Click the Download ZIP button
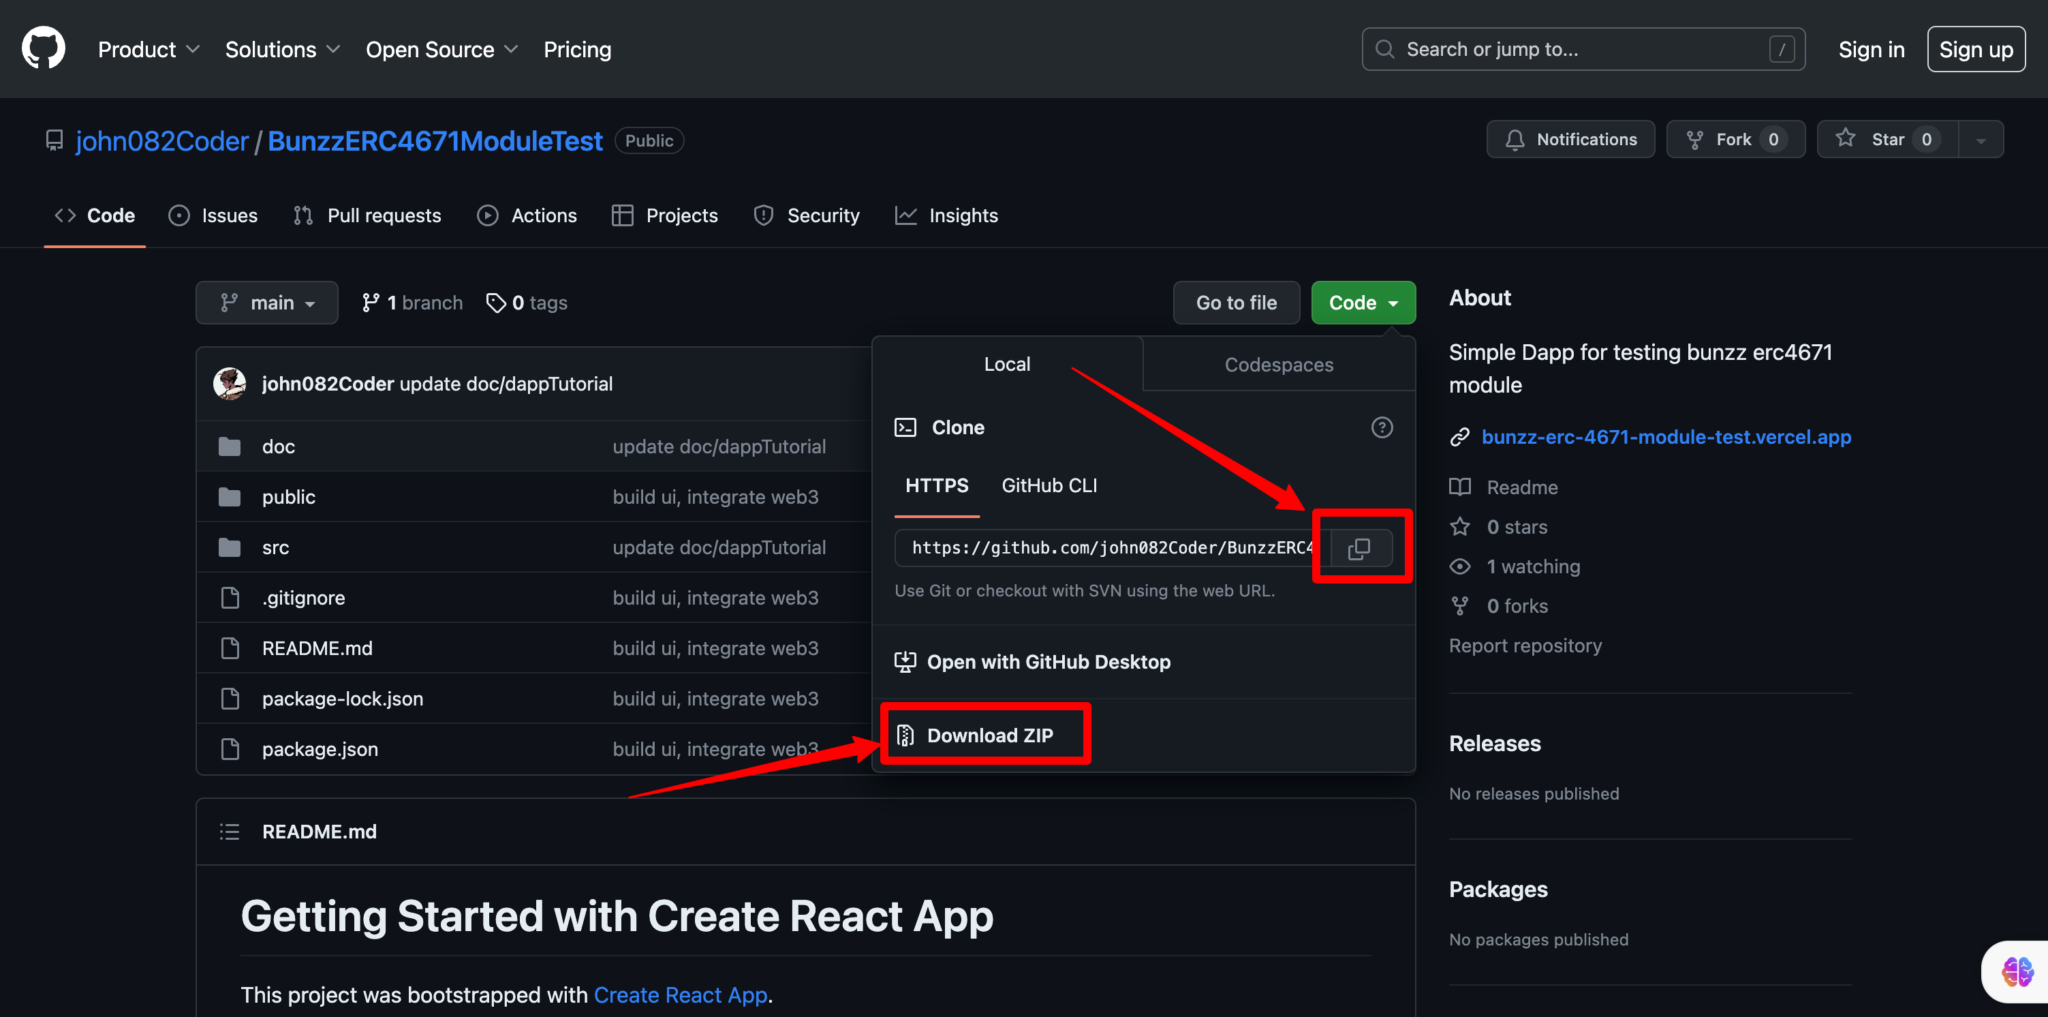This screenshot has height=1017, width=2048. point(985,734)
